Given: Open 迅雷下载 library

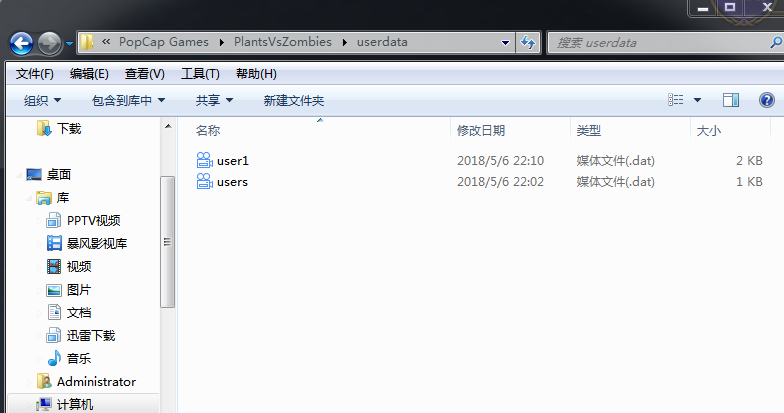Looking at the screenshot, I should point(90,336).
